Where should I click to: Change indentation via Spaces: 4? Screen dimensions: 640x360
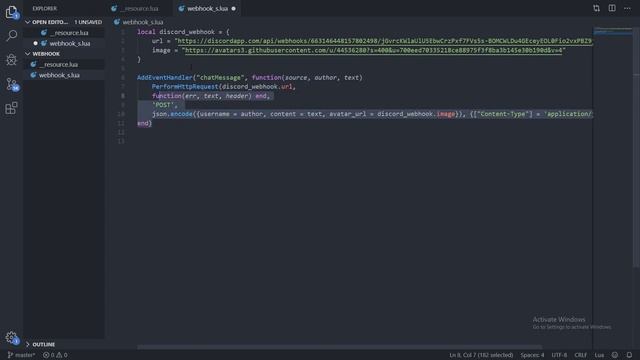(532, 355)
